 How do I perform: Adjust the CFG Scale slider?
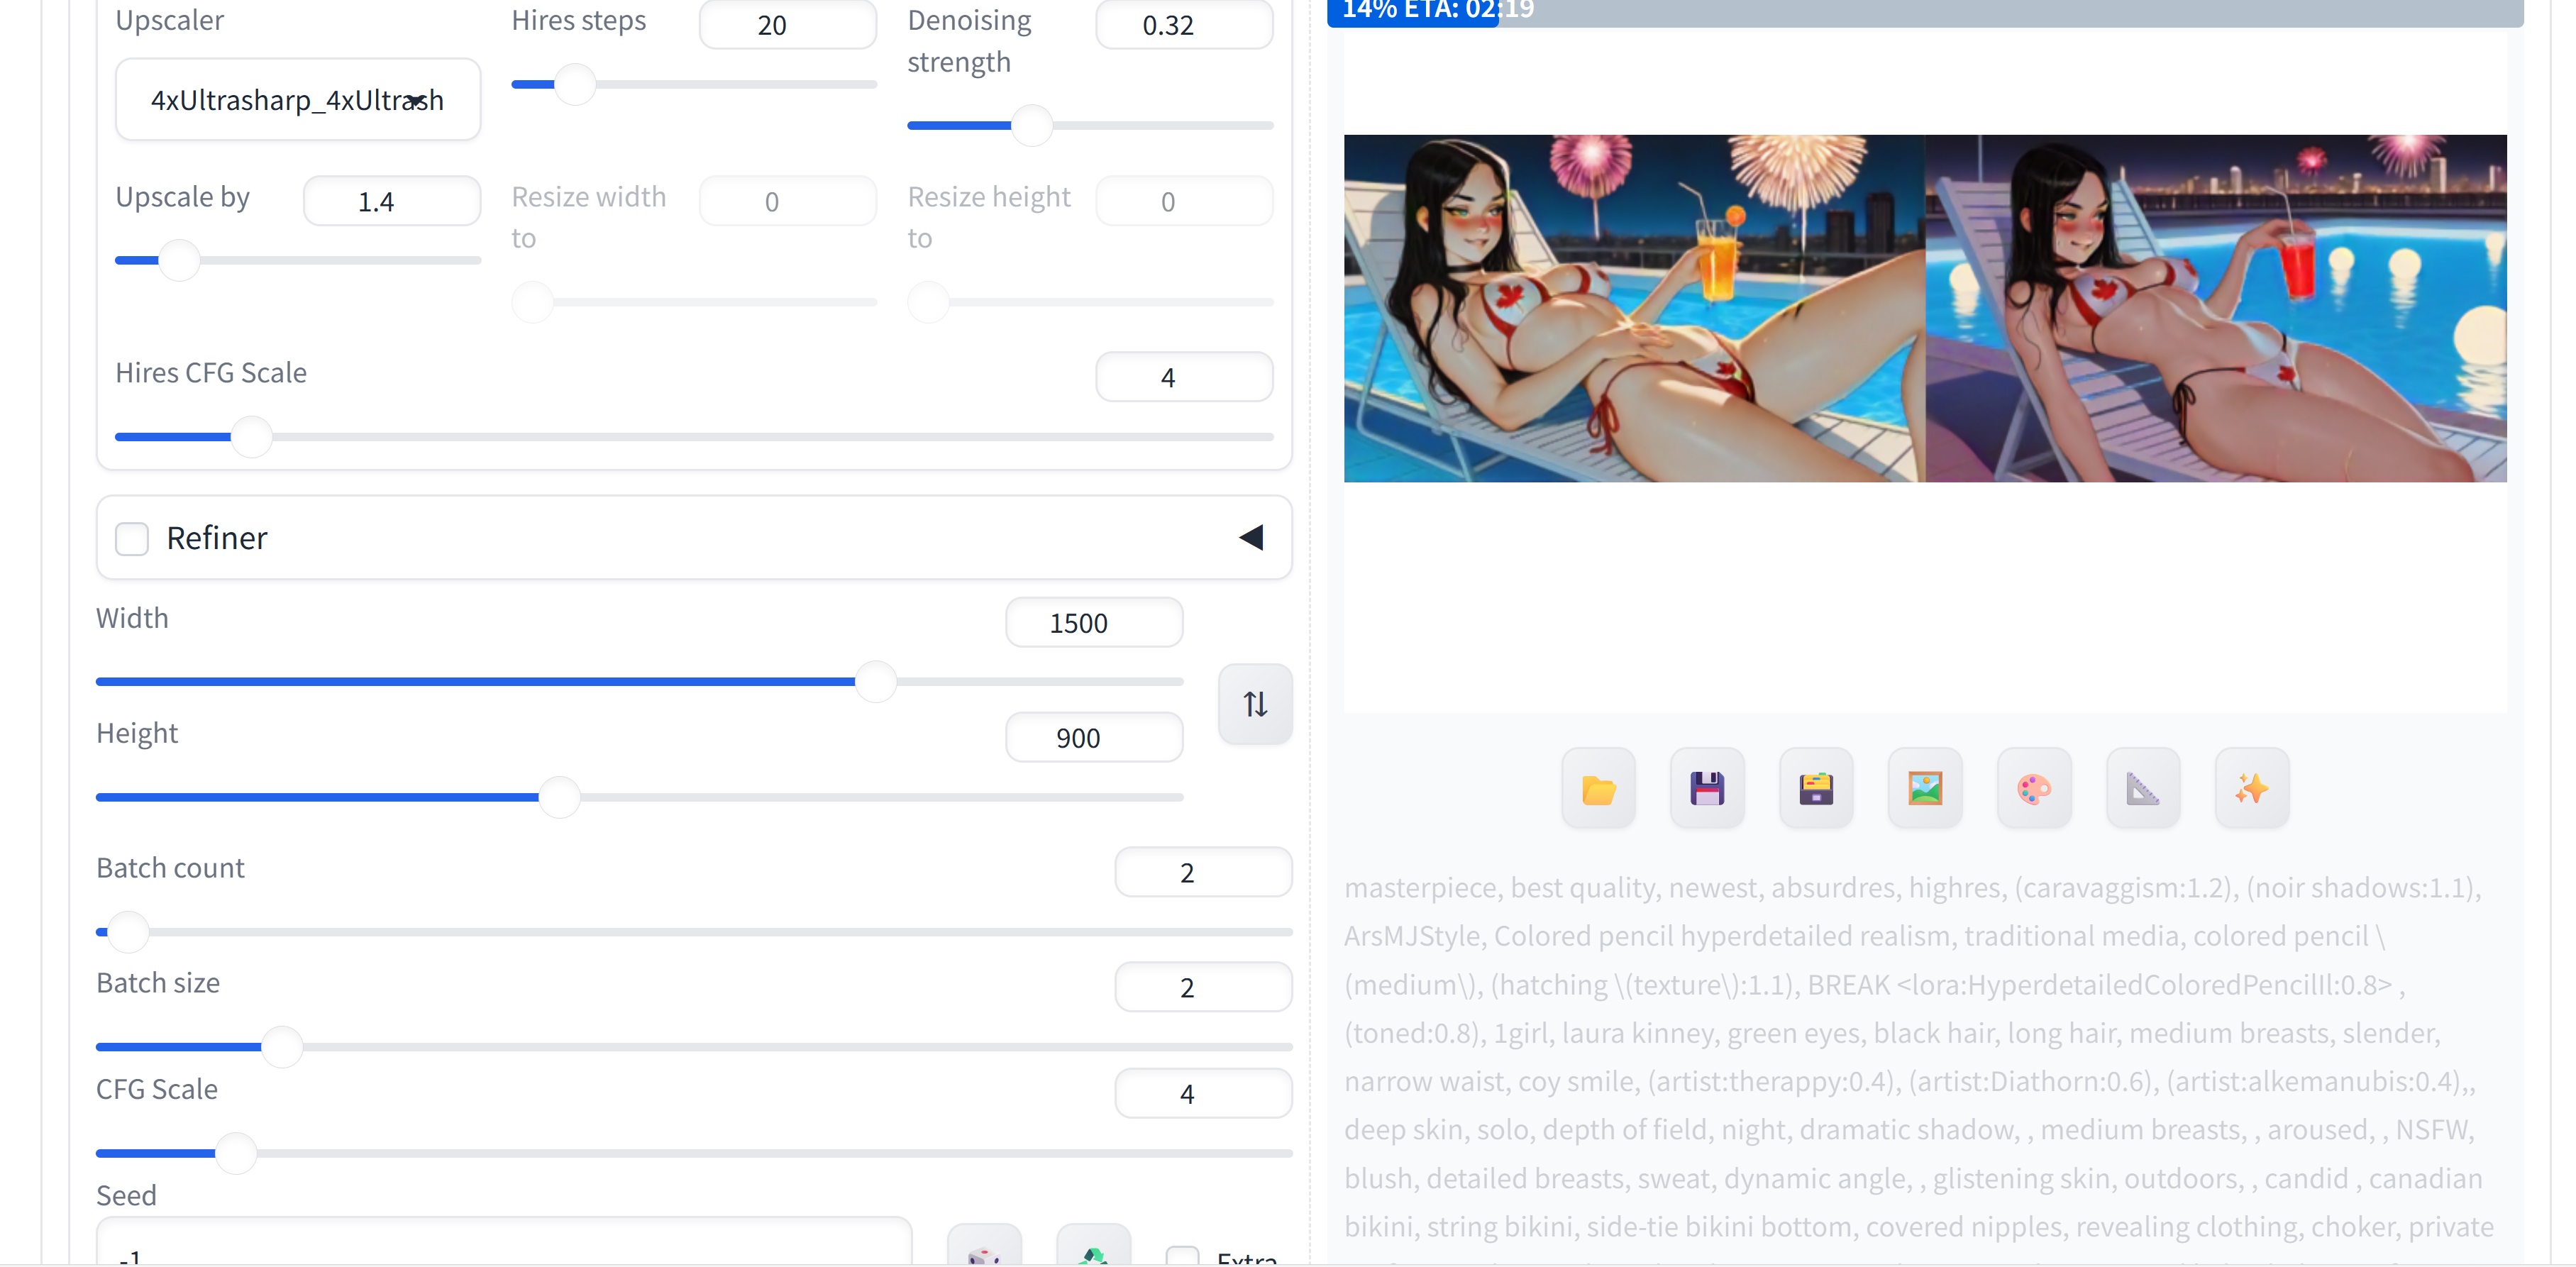point(694,1153)
